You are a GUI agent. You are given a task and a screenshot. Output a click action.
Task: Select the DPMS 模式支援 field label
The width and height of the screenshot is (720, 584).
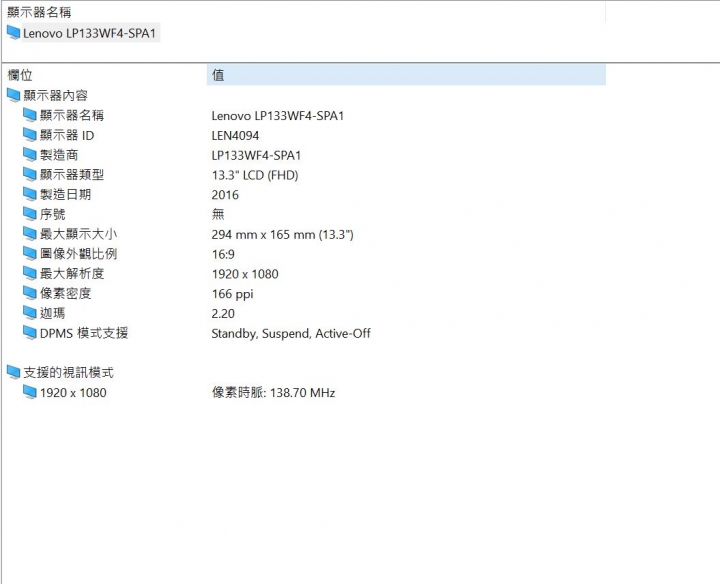coord(84,332)
